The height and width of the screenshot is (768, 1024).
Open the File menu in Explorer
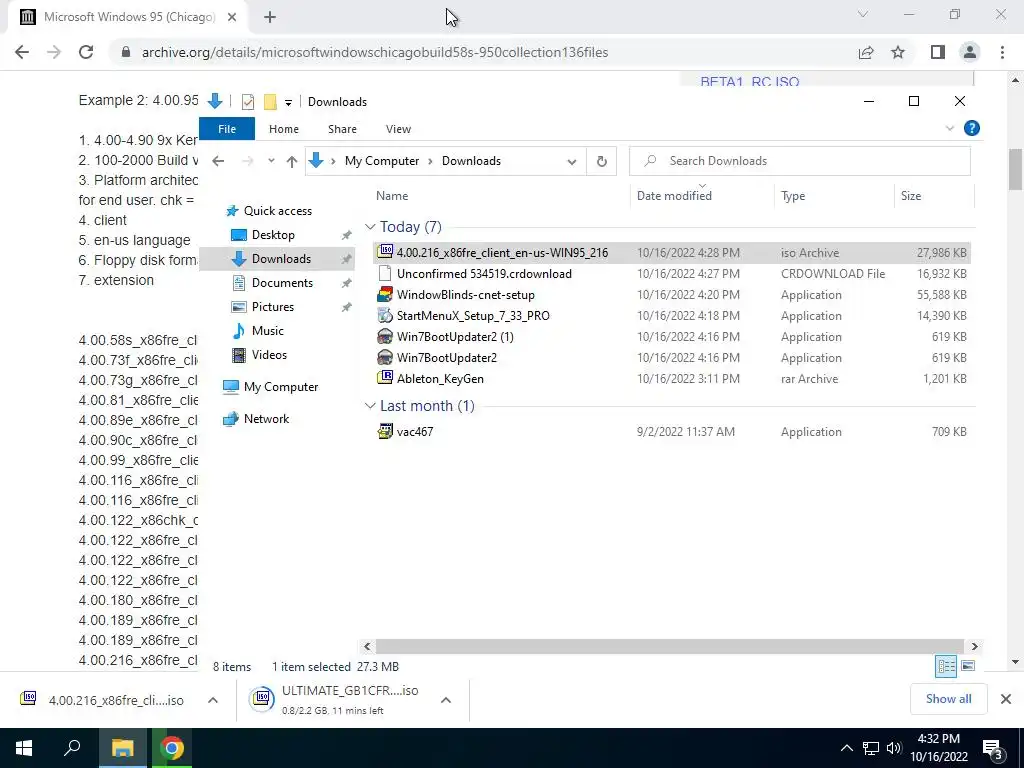227,129
